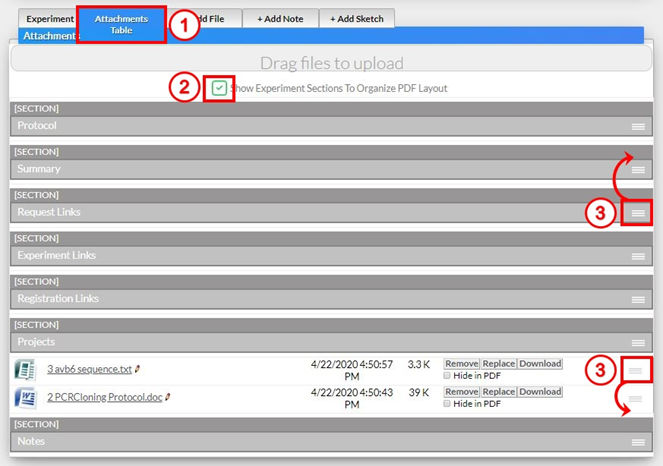Click drag handle on Registration Links section
The width and height of the screenshot is (663, 466).
click(x=637, y=300)
